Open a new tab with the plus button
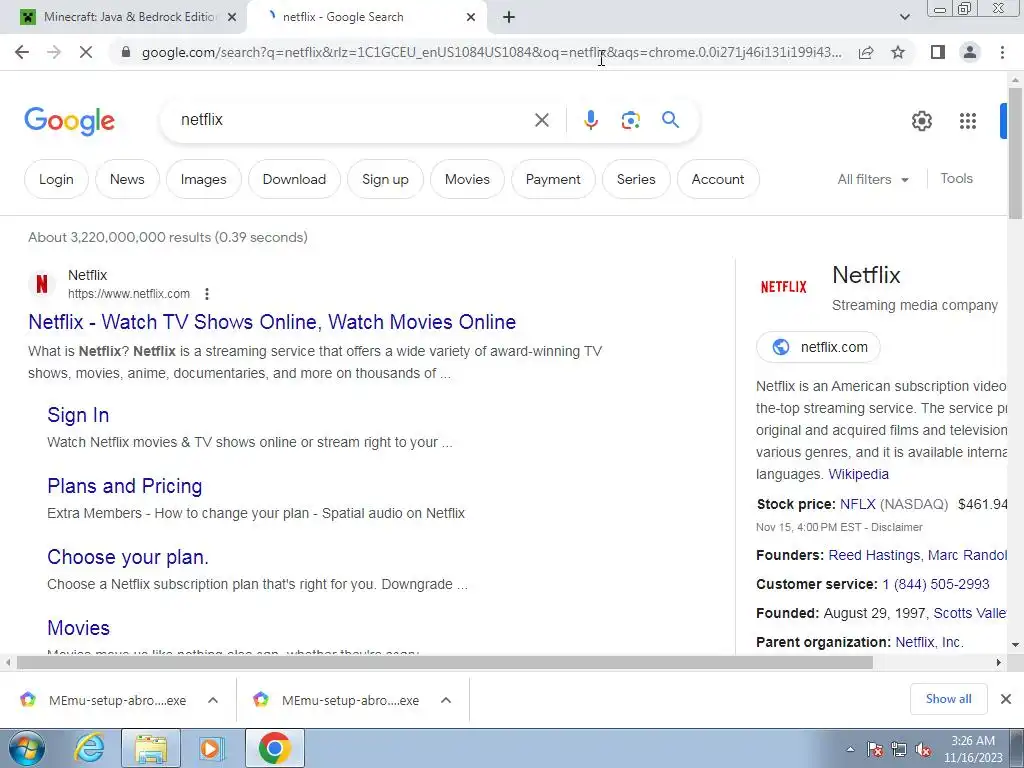The image size is (1024, 768). [x=509, y=17]
